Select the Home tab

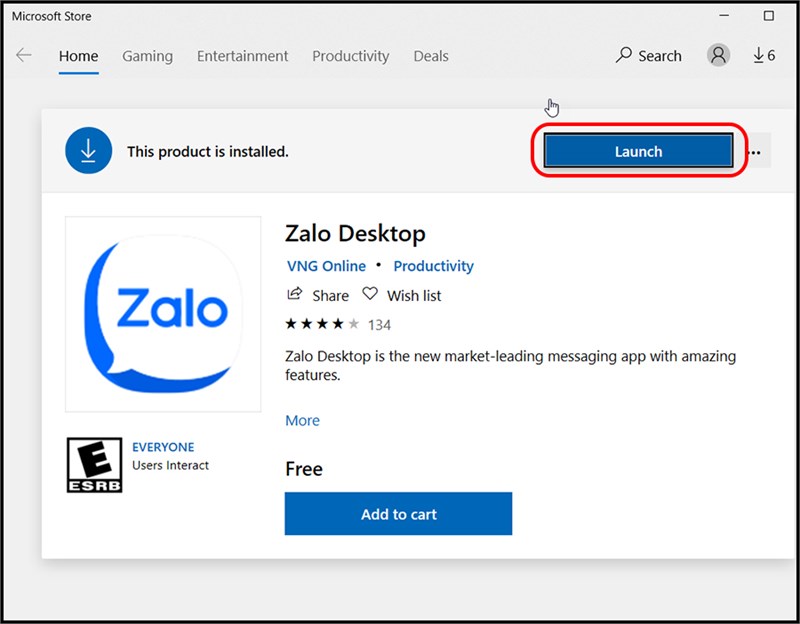click(x=78, y=56)
